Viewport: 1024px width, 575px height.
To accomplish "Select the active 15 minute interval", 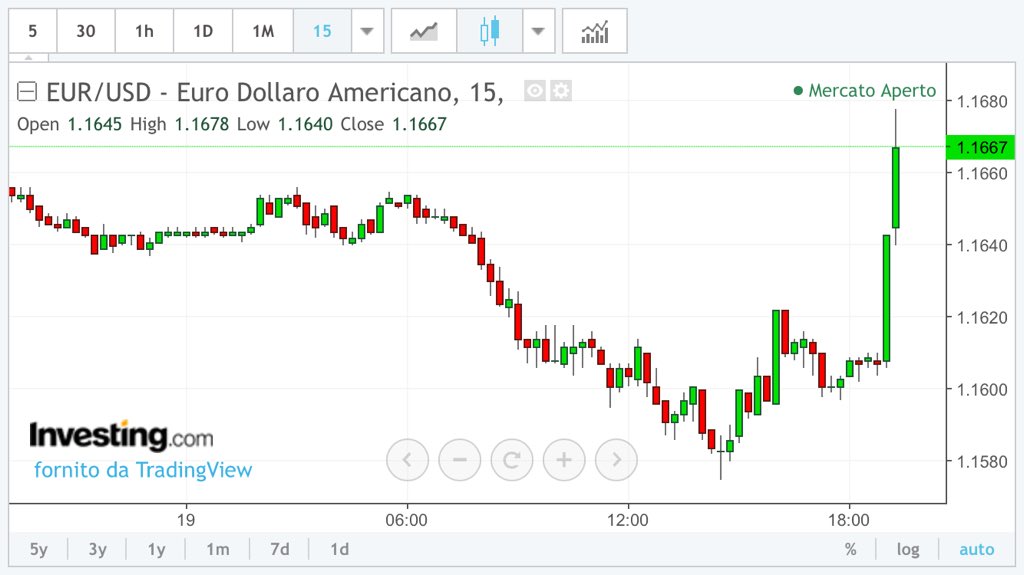I will tap(322, 31).
